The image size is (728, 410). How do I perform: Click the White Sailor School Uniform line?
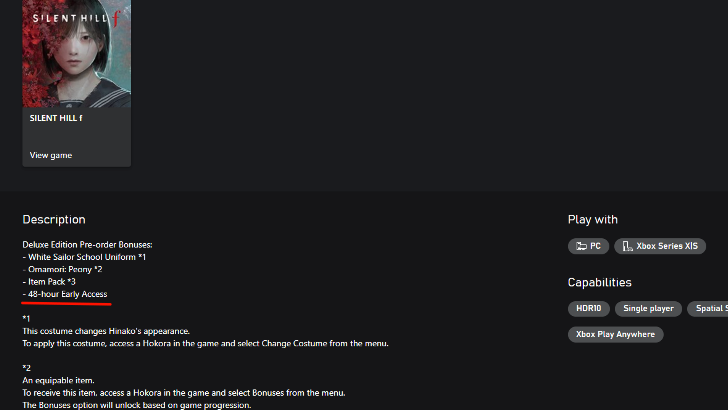[86, 257]
